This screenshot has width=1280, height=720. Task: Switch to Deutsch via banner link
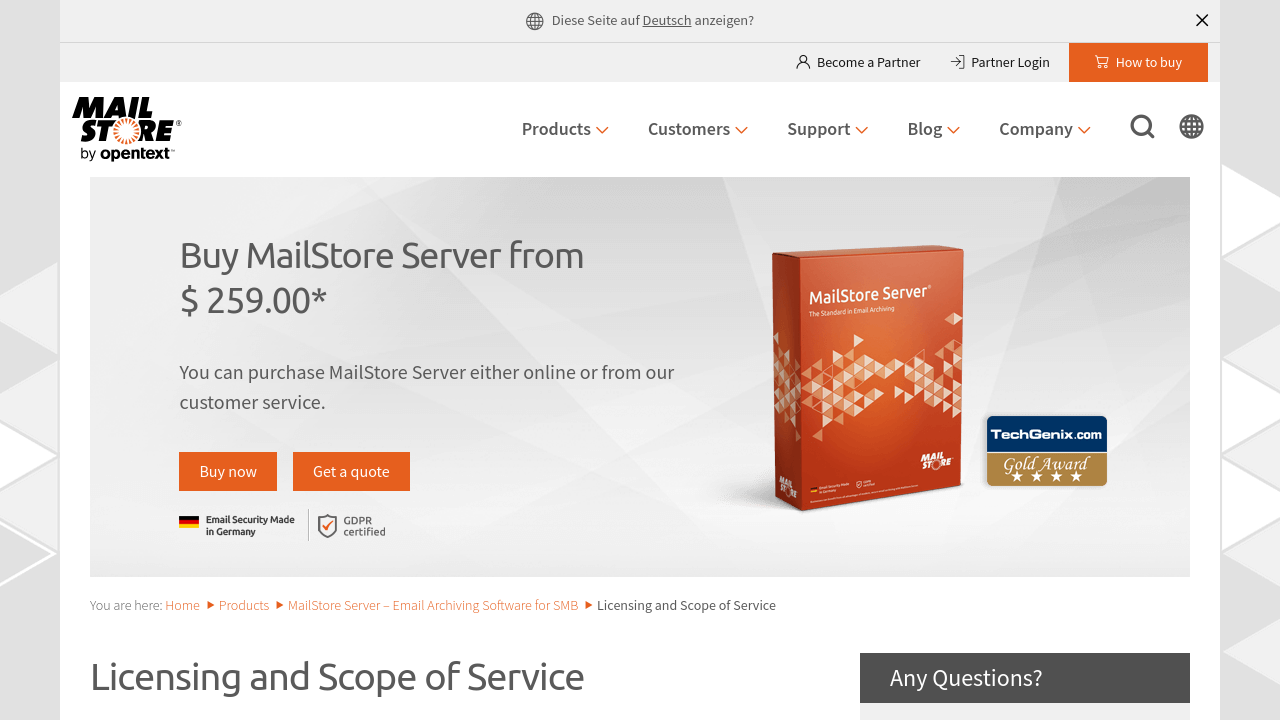coord(667,20)
